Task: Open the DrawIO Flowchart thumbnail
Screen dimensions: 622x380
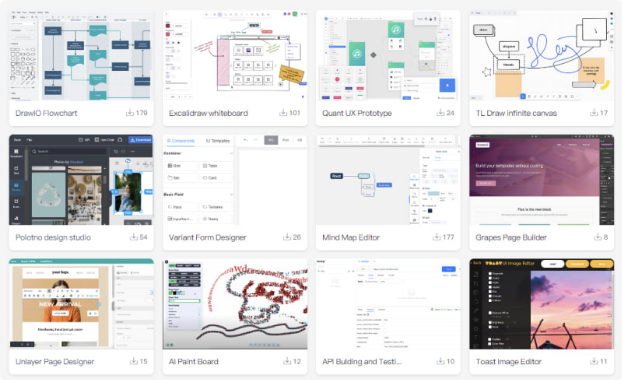Action: pyautogui.click(x=81, y=55)
